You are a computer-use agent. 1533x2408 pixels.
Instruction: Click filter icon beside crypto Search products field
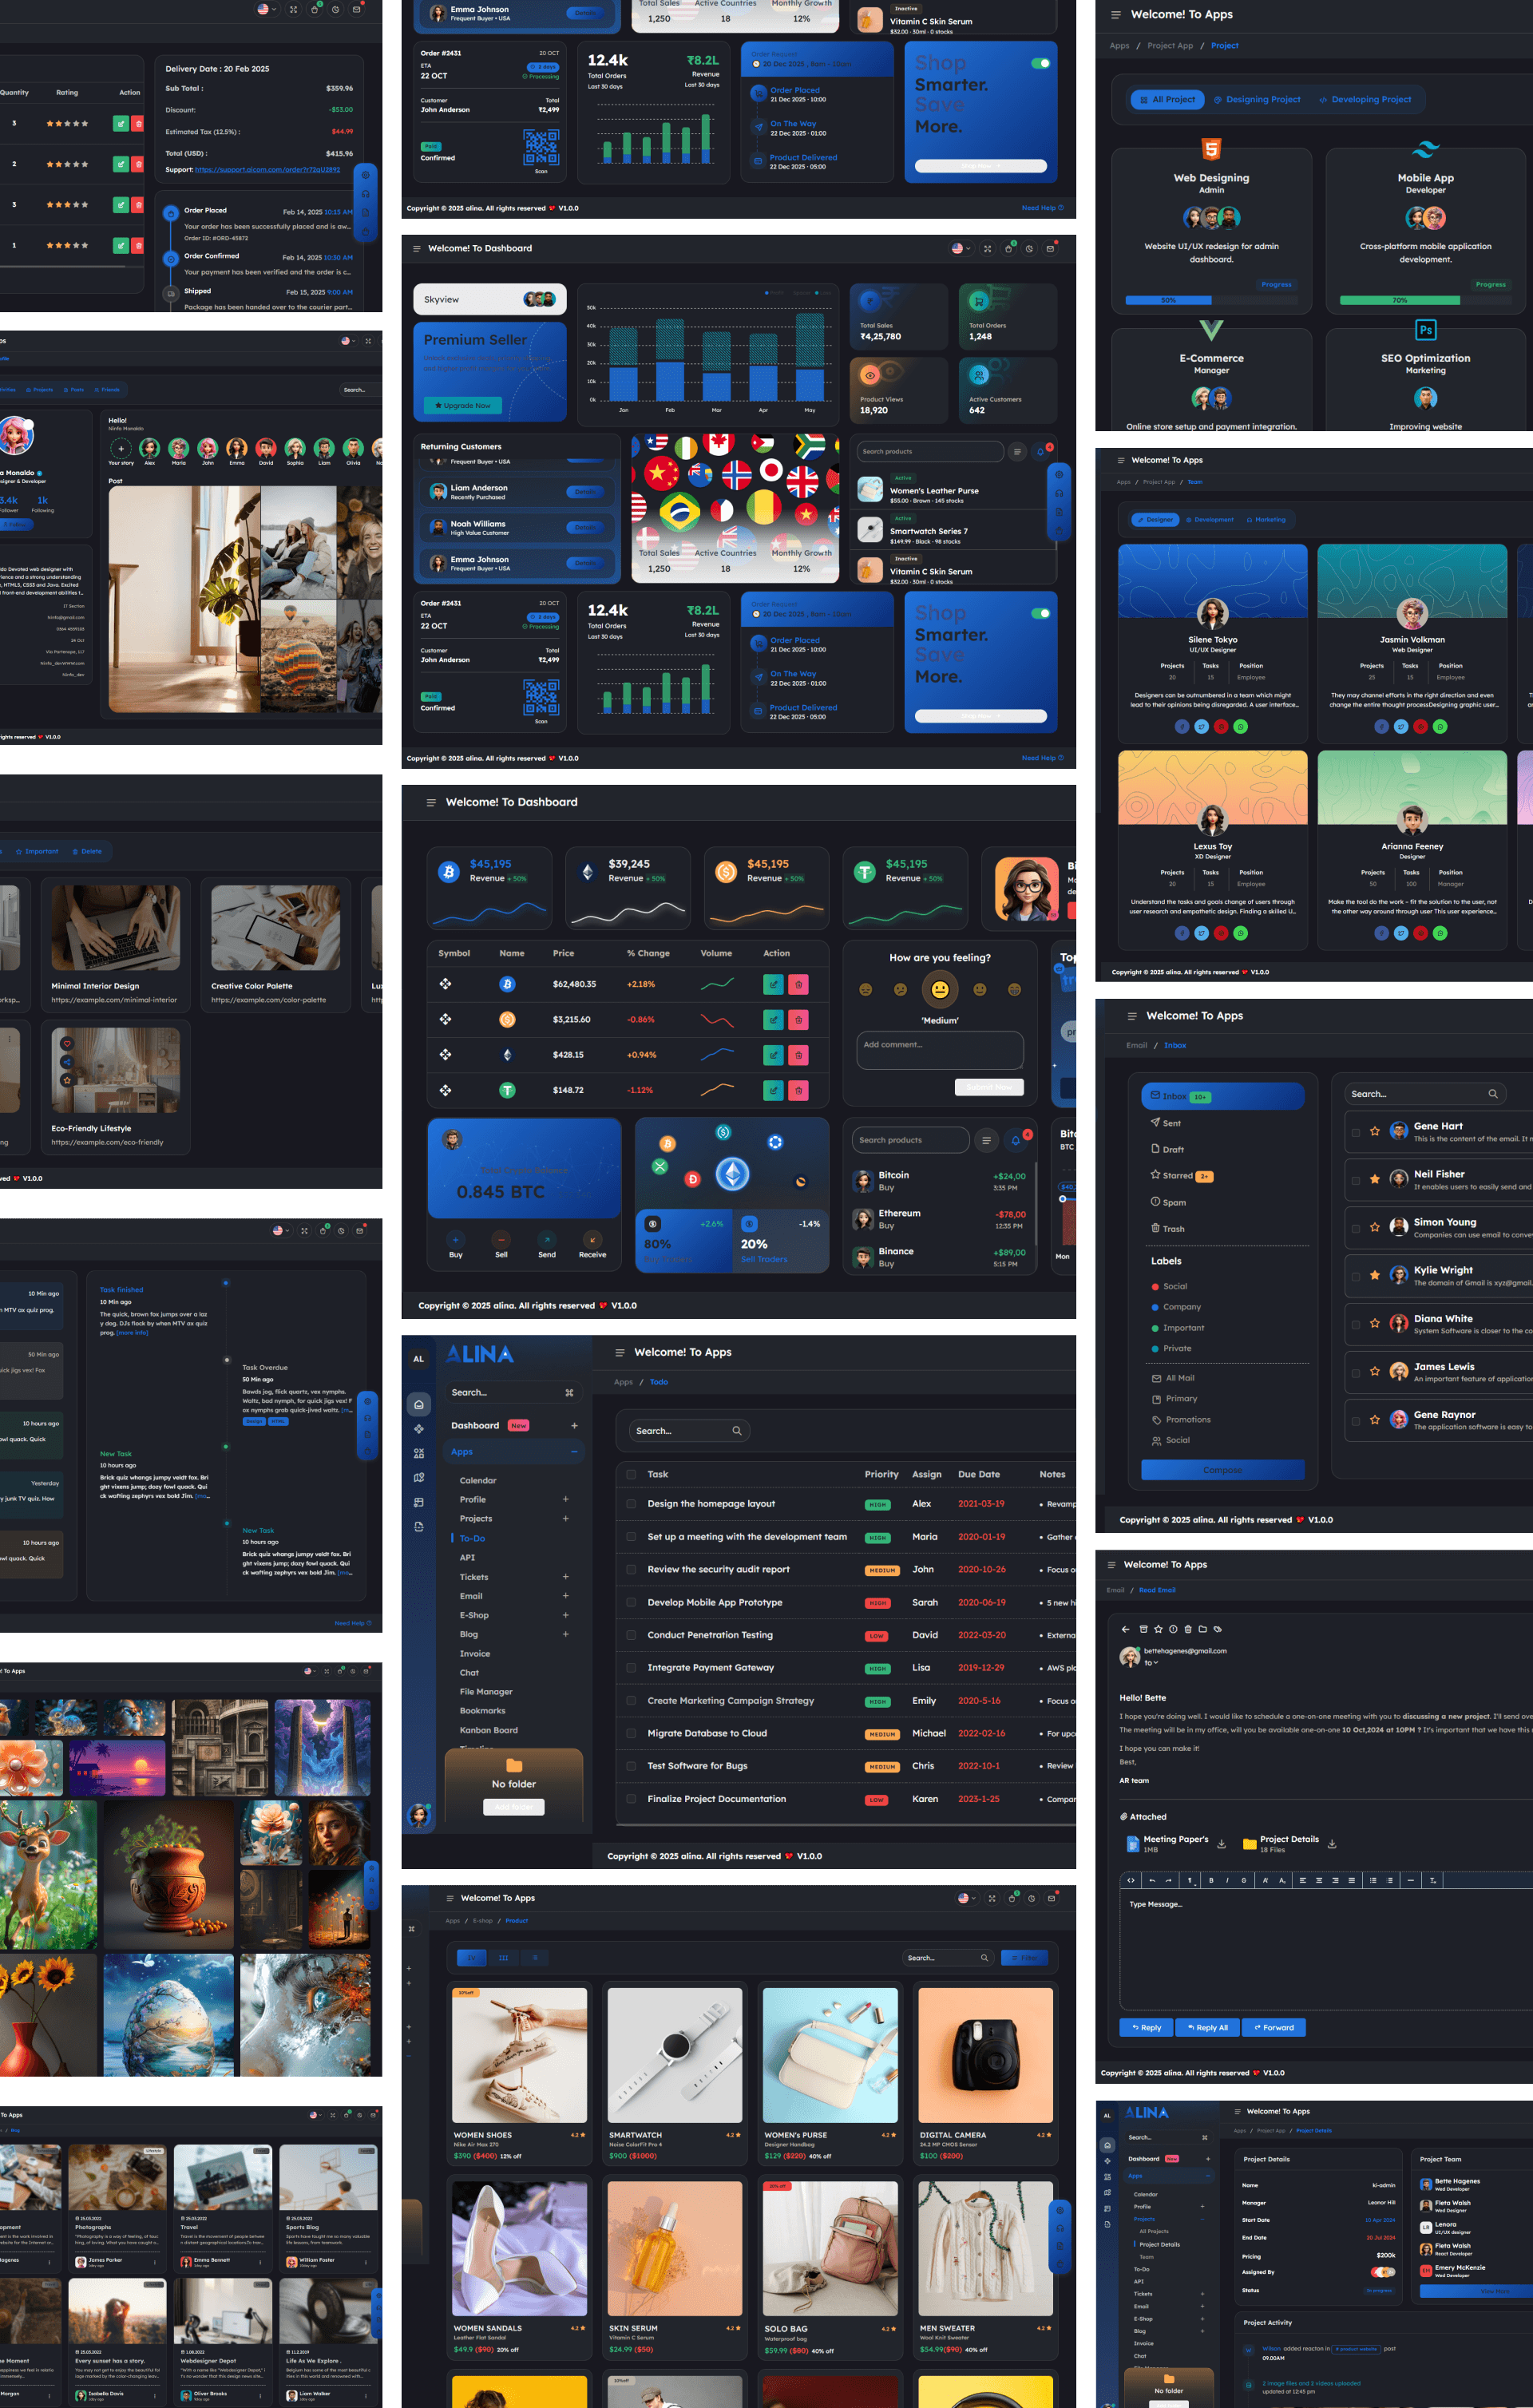[986, 1140]
